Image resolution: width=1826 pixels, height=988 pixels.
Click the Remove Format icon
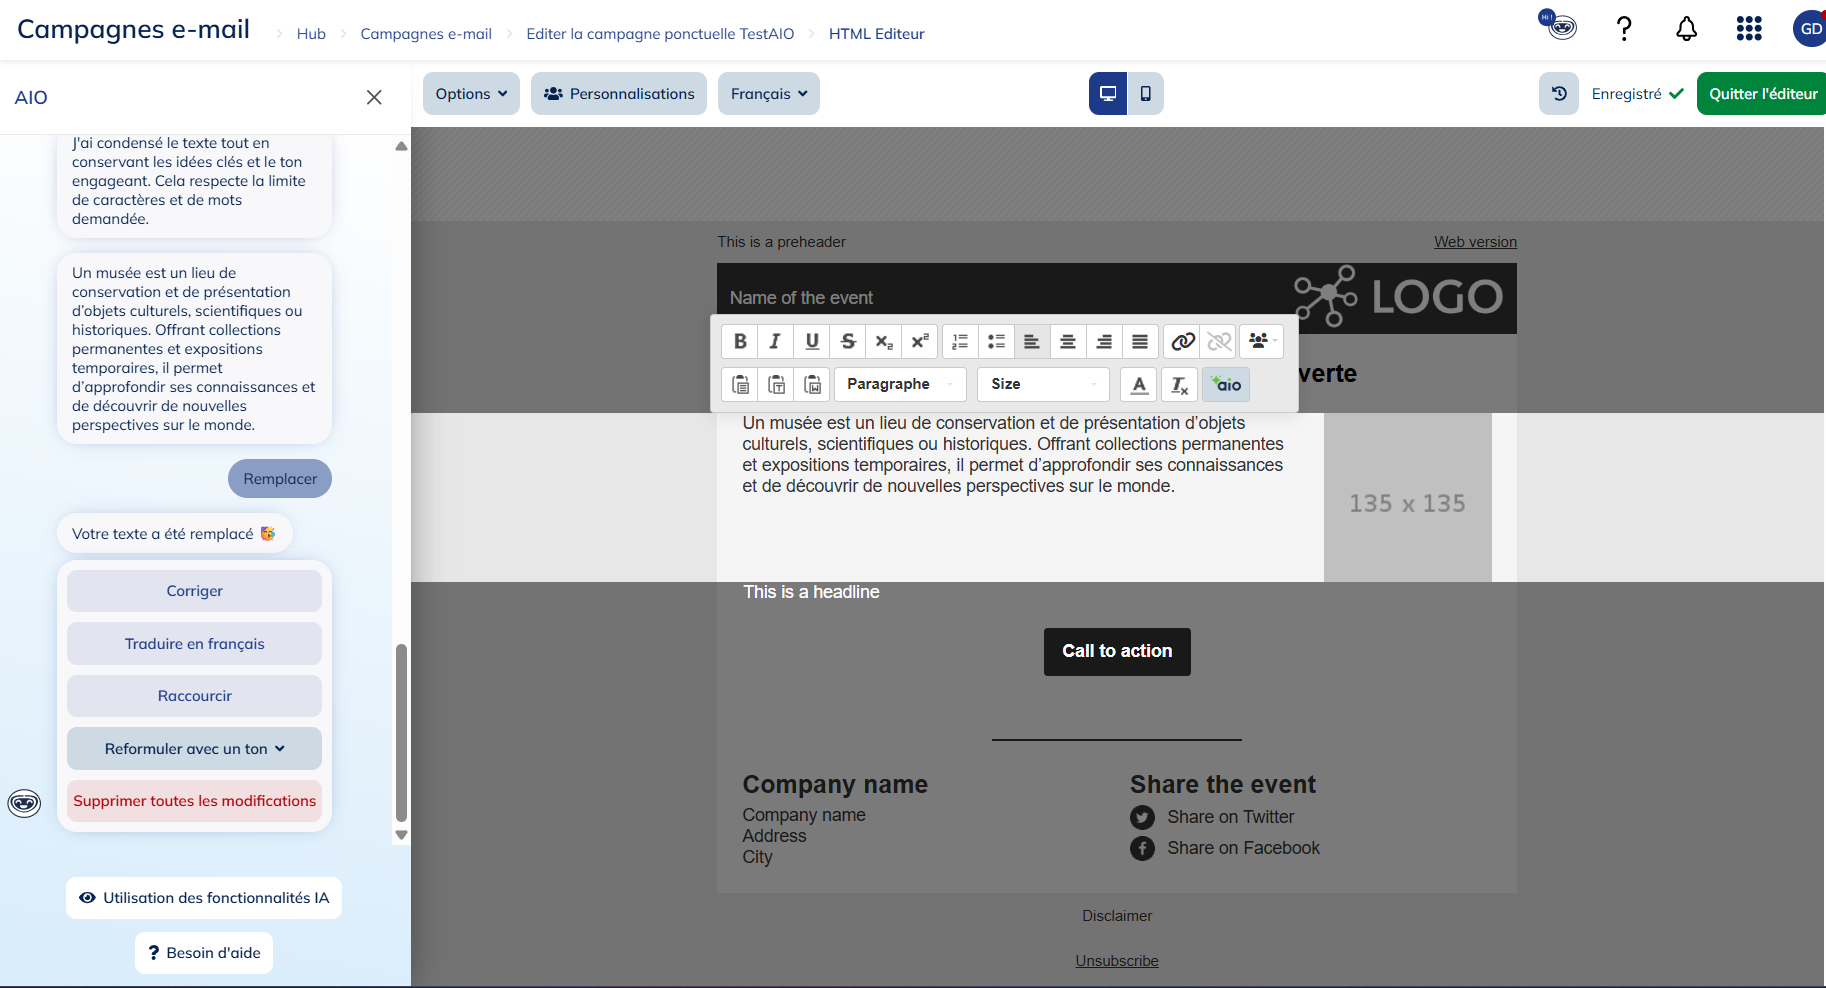click(1180, 385)
